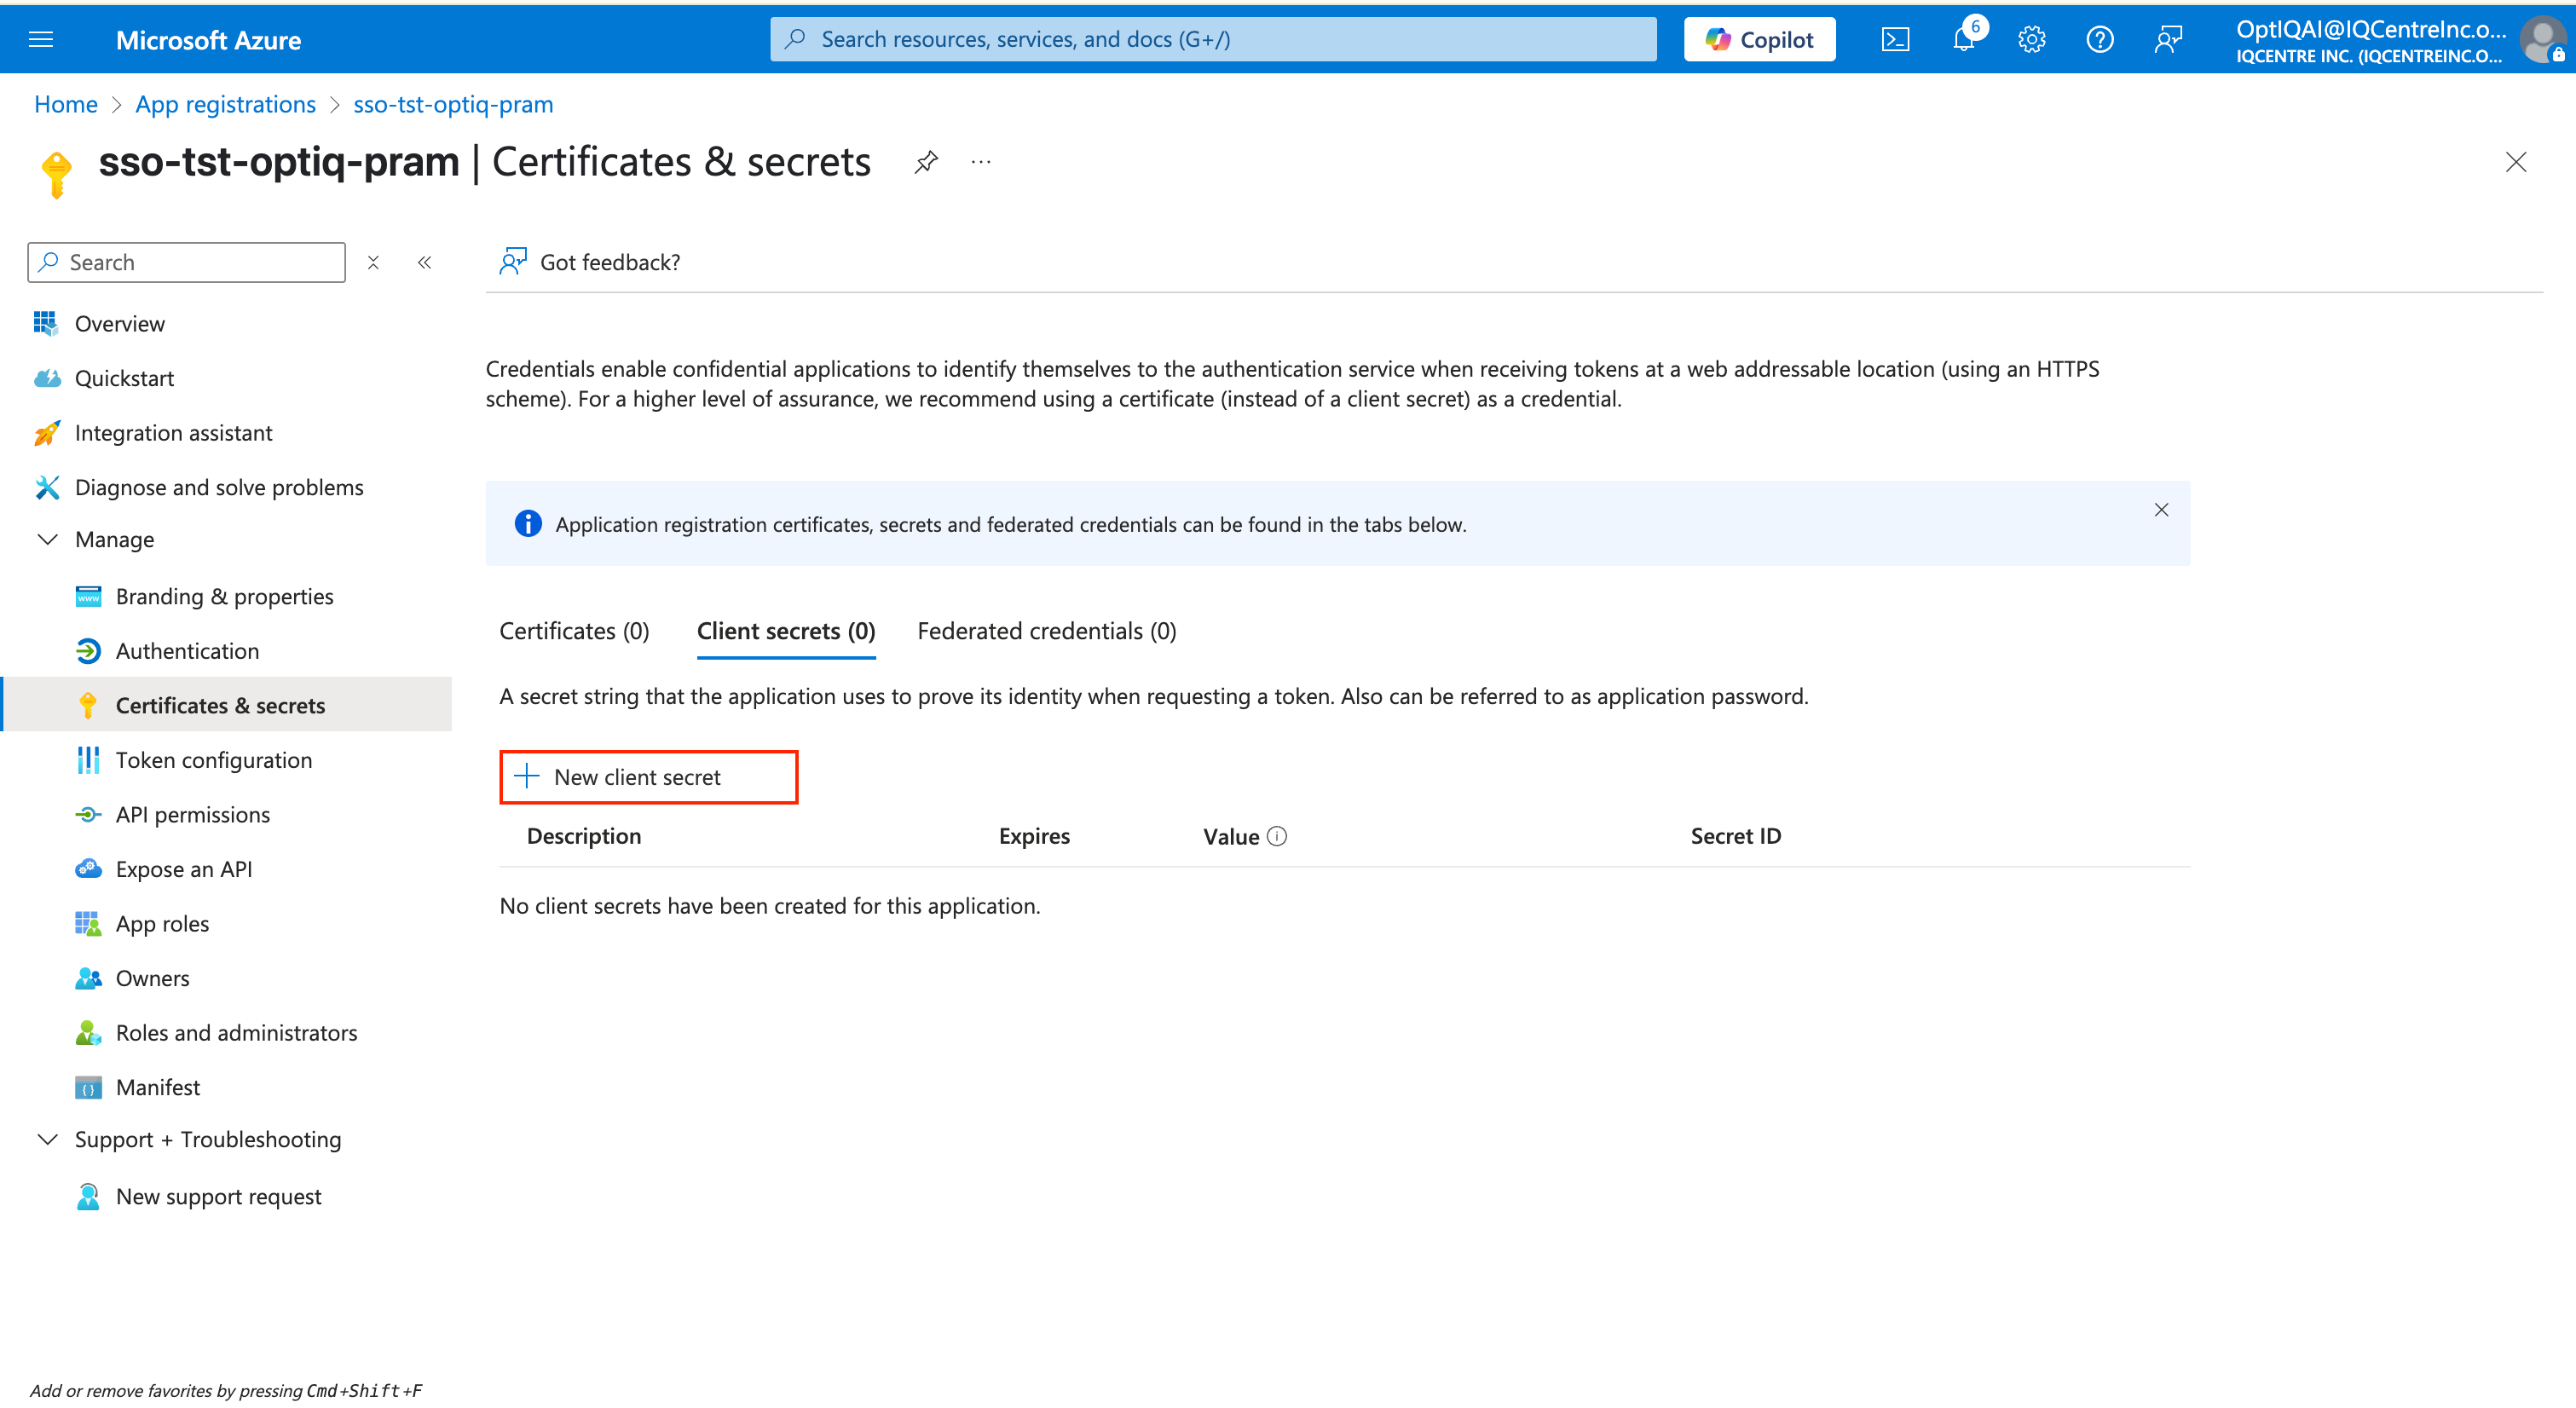Click Got feedback? link
2576x1408 pixels.
pyautogui.click(x=590, y=262)
